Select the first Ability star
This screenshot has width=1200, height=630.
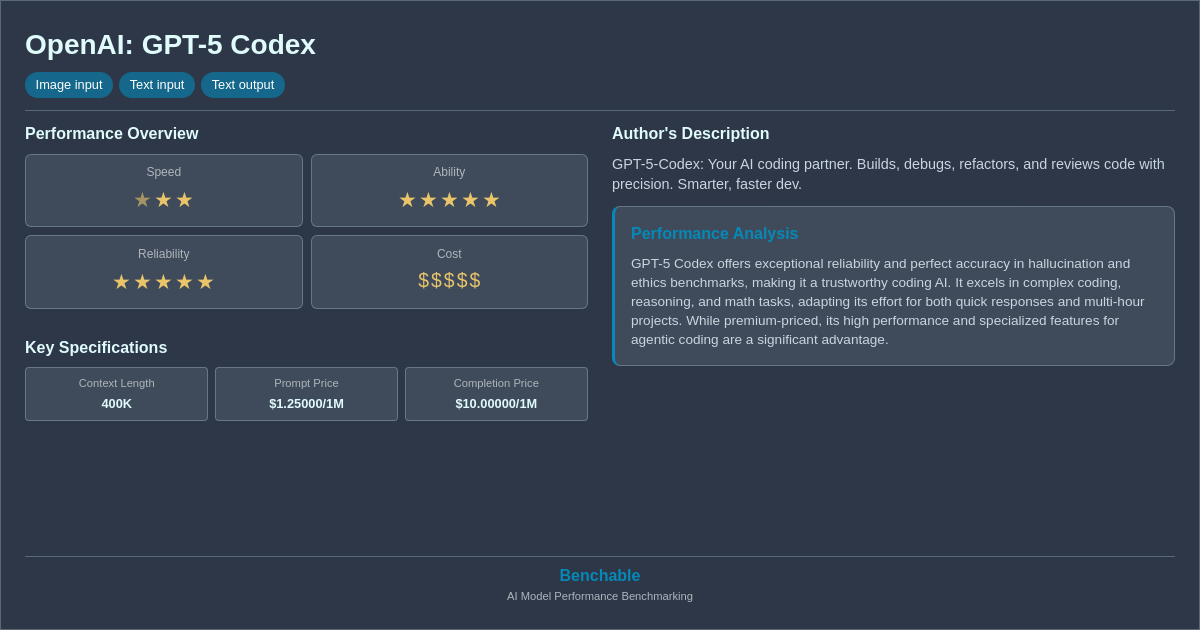[x=407, y=200]
